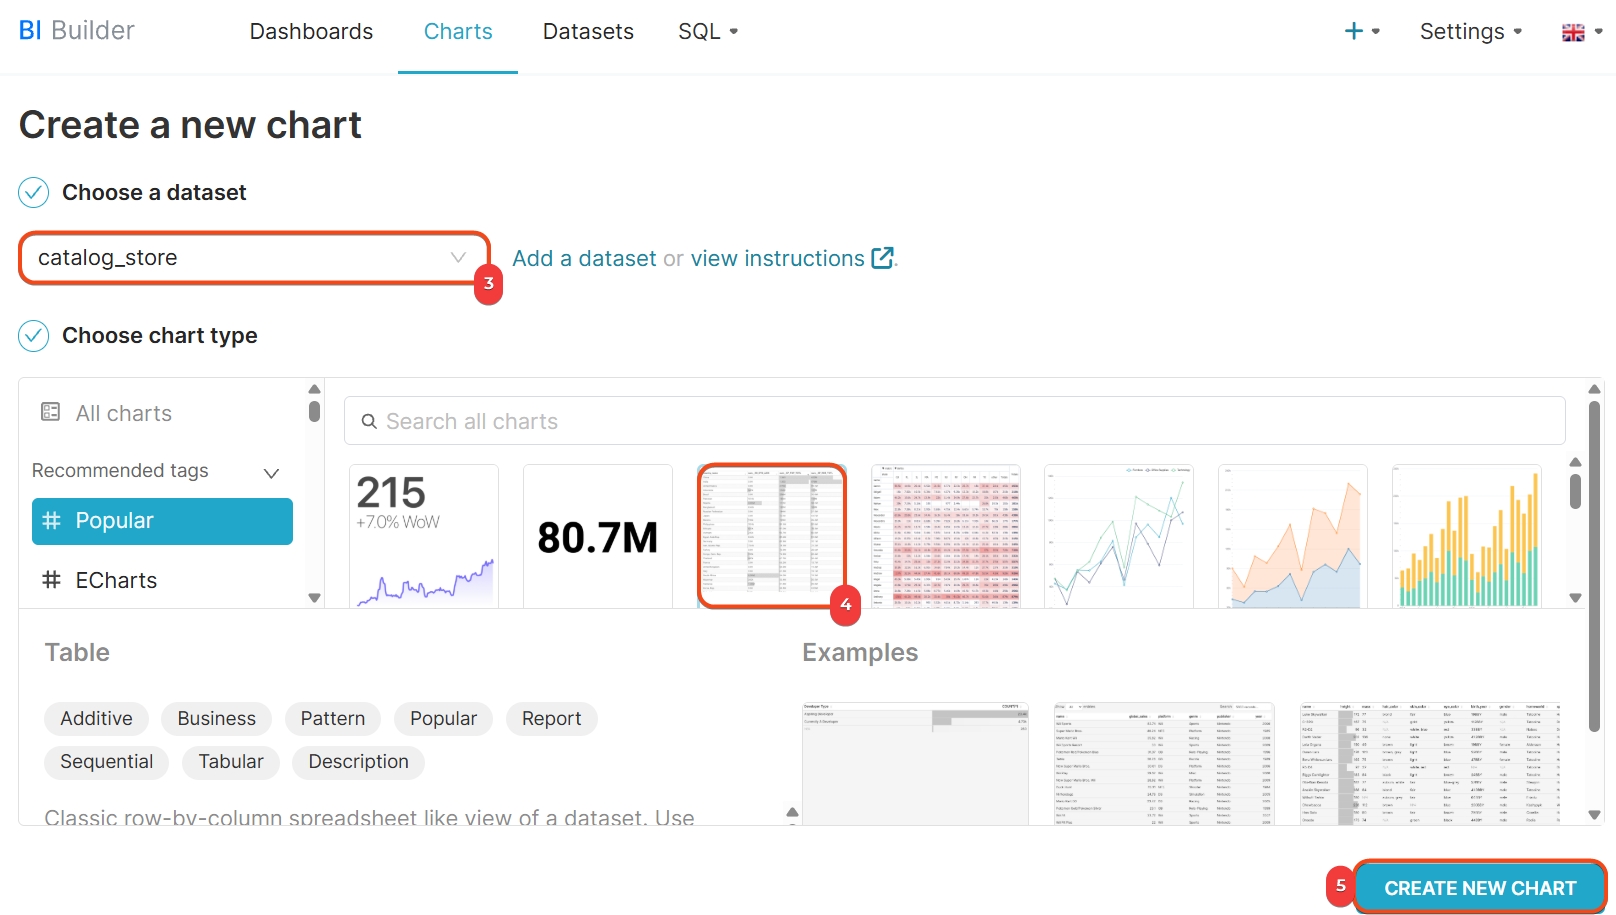Open the plus add-new menu
This screenshot has height=915, width=1616.
pyautogui.click(x=1361, y=31)
